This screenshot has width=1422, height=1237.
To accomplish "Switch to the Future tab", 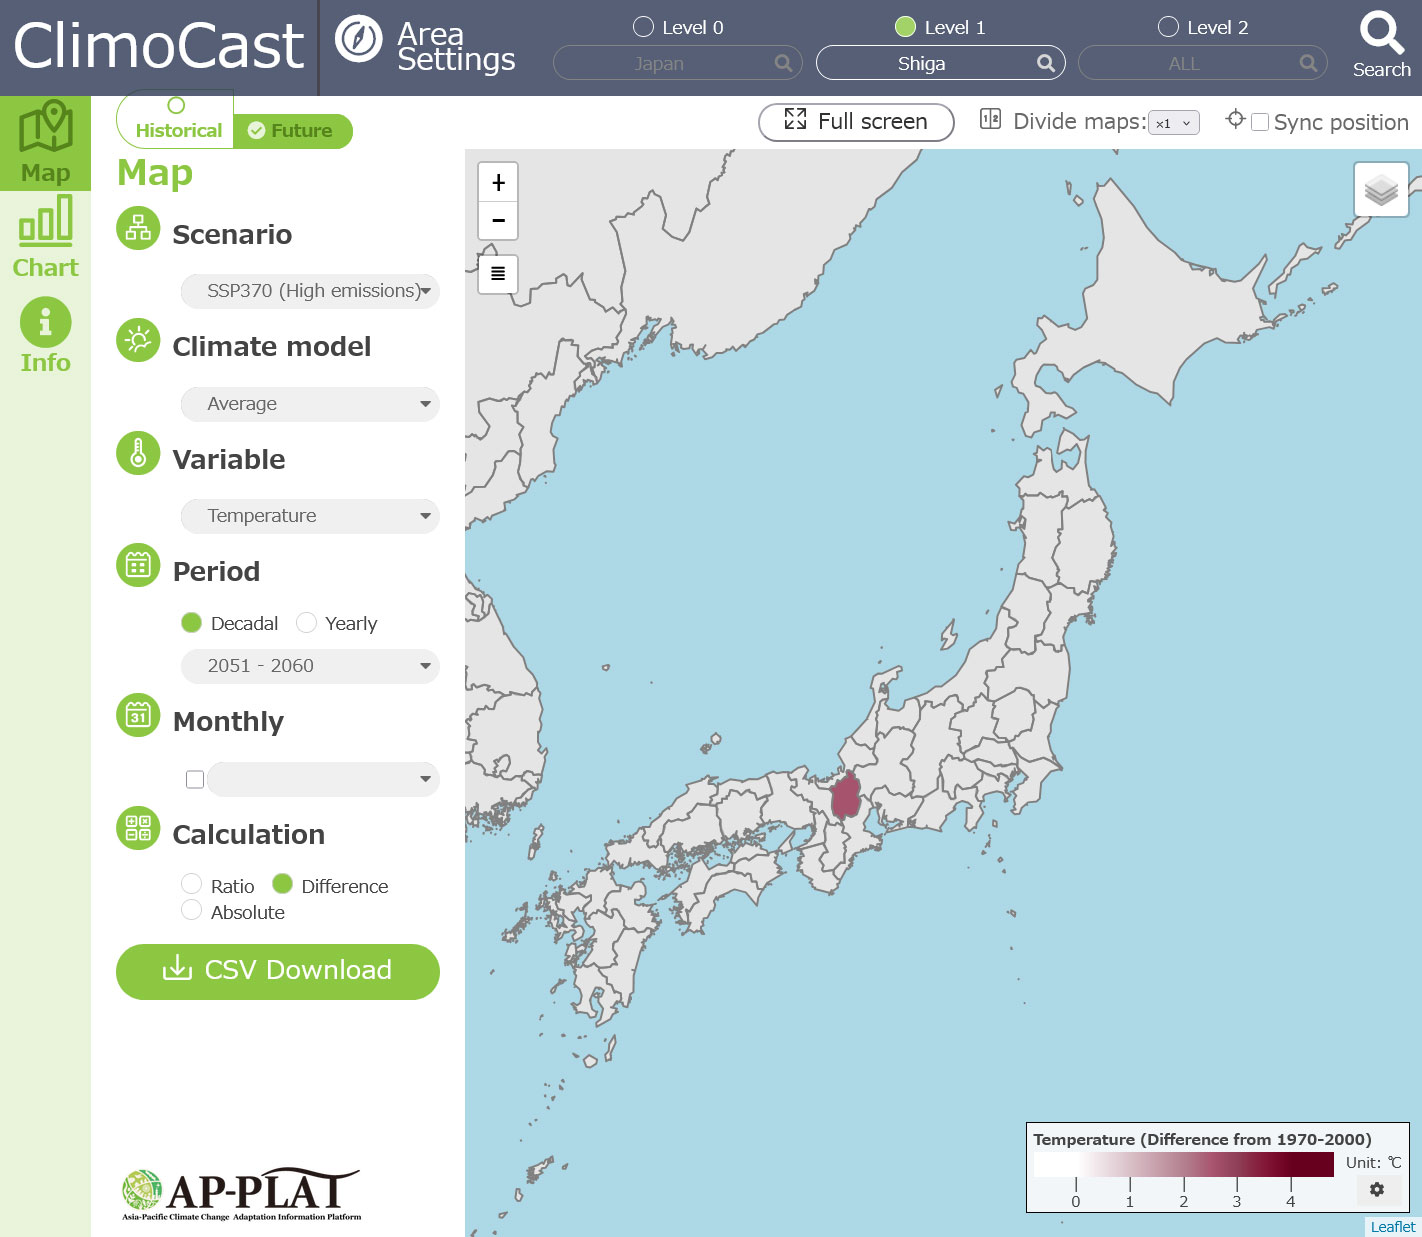I will point(292,131).
